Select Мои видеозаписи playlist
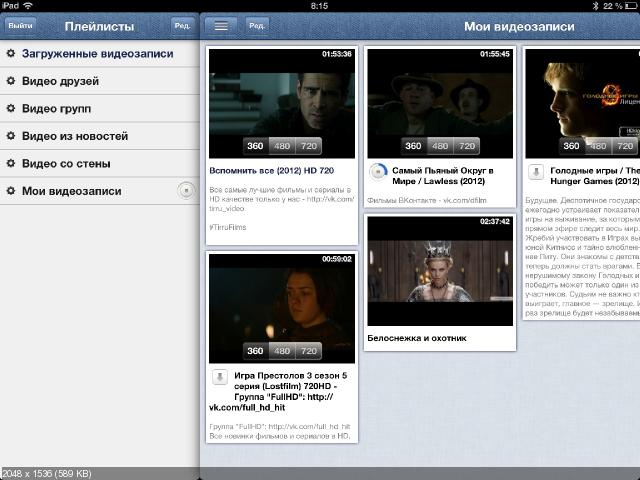640x480 pixels. [x=100, y=191]
